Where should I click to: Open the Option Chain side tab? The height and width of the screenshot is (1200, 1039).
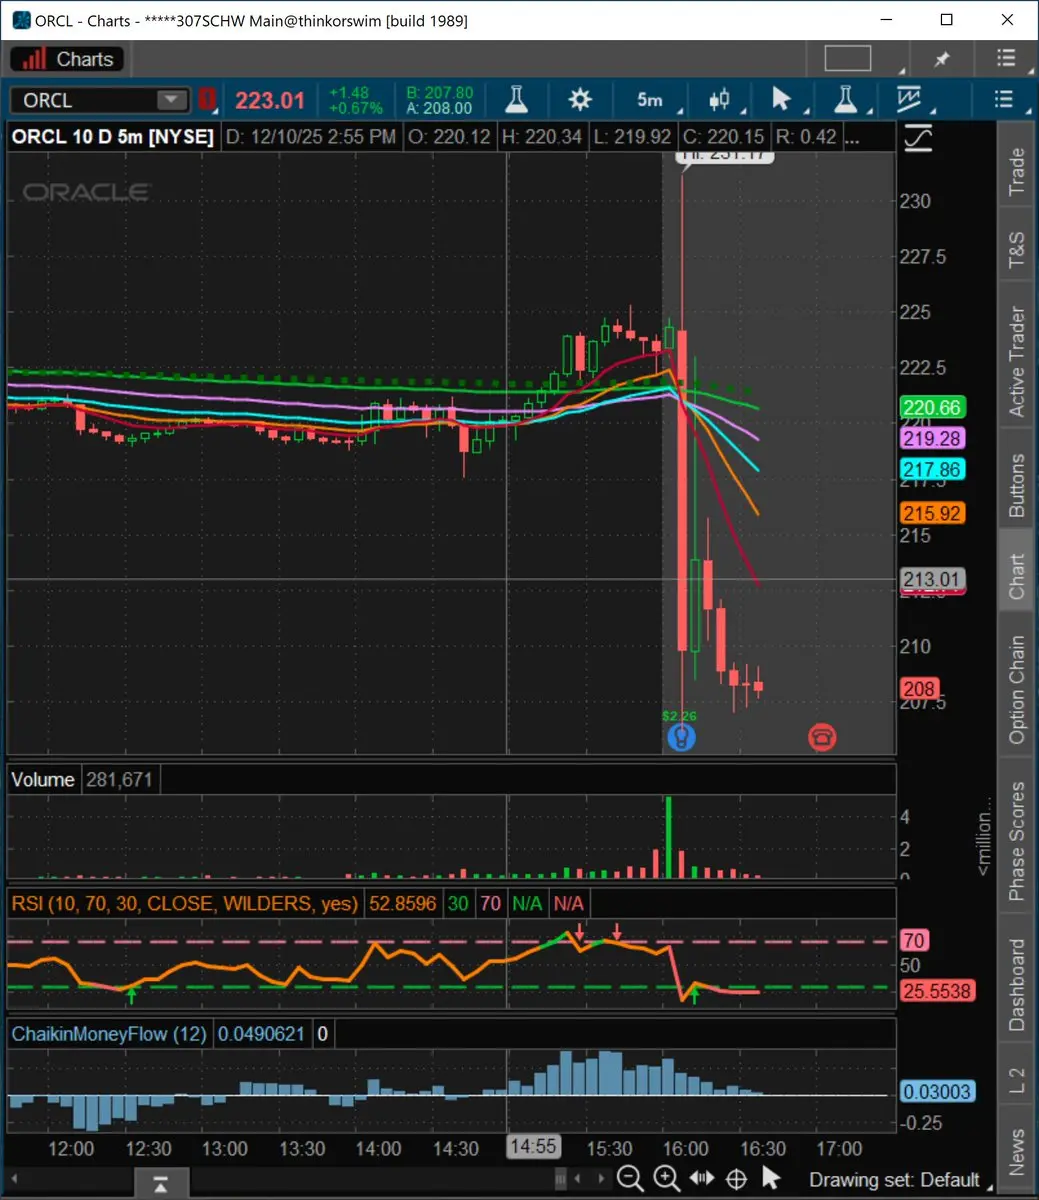tap(1017, 690)
